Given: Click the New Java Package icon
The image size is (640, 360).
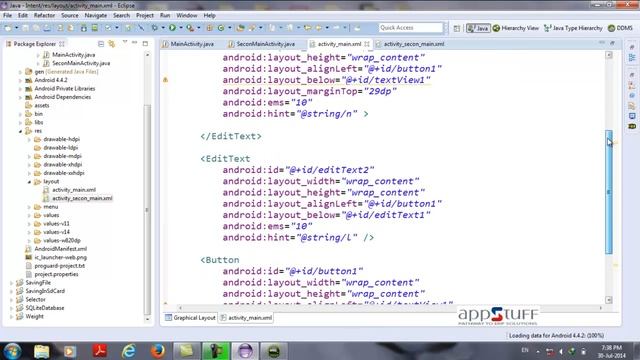Looking at the screenshot, I should tap(209, 28).
